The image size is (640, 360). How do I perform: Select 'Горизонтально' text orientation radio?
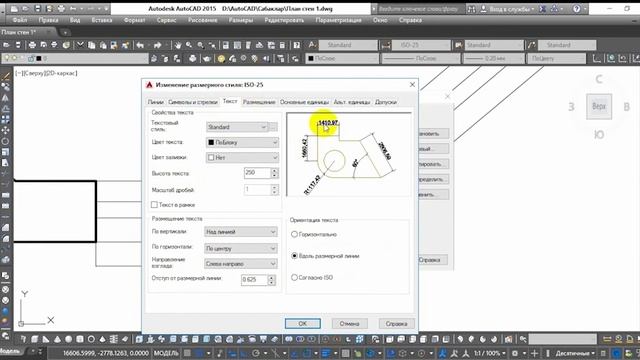coord(294,234)
